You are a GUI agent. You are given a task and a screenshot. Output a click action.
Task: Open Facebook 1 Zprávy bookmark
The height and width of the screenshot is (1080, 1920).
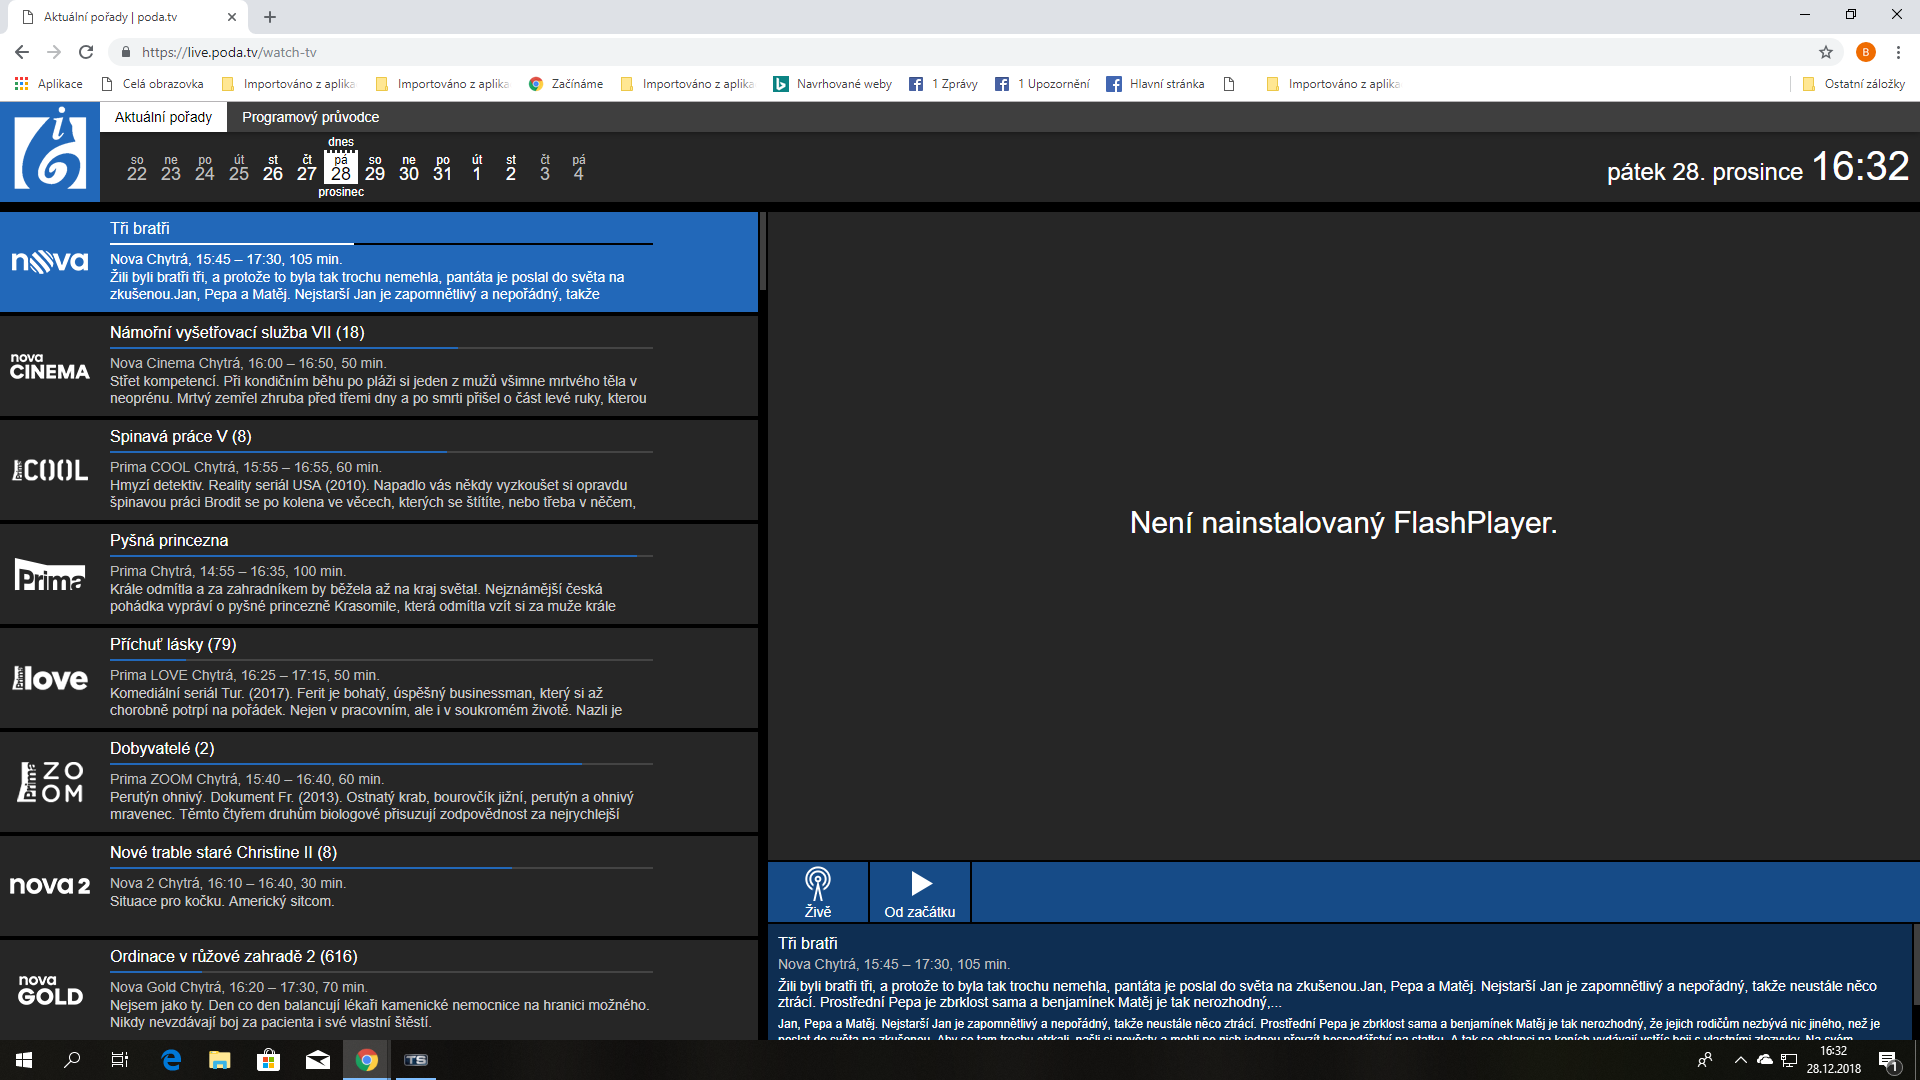(943, 84)
